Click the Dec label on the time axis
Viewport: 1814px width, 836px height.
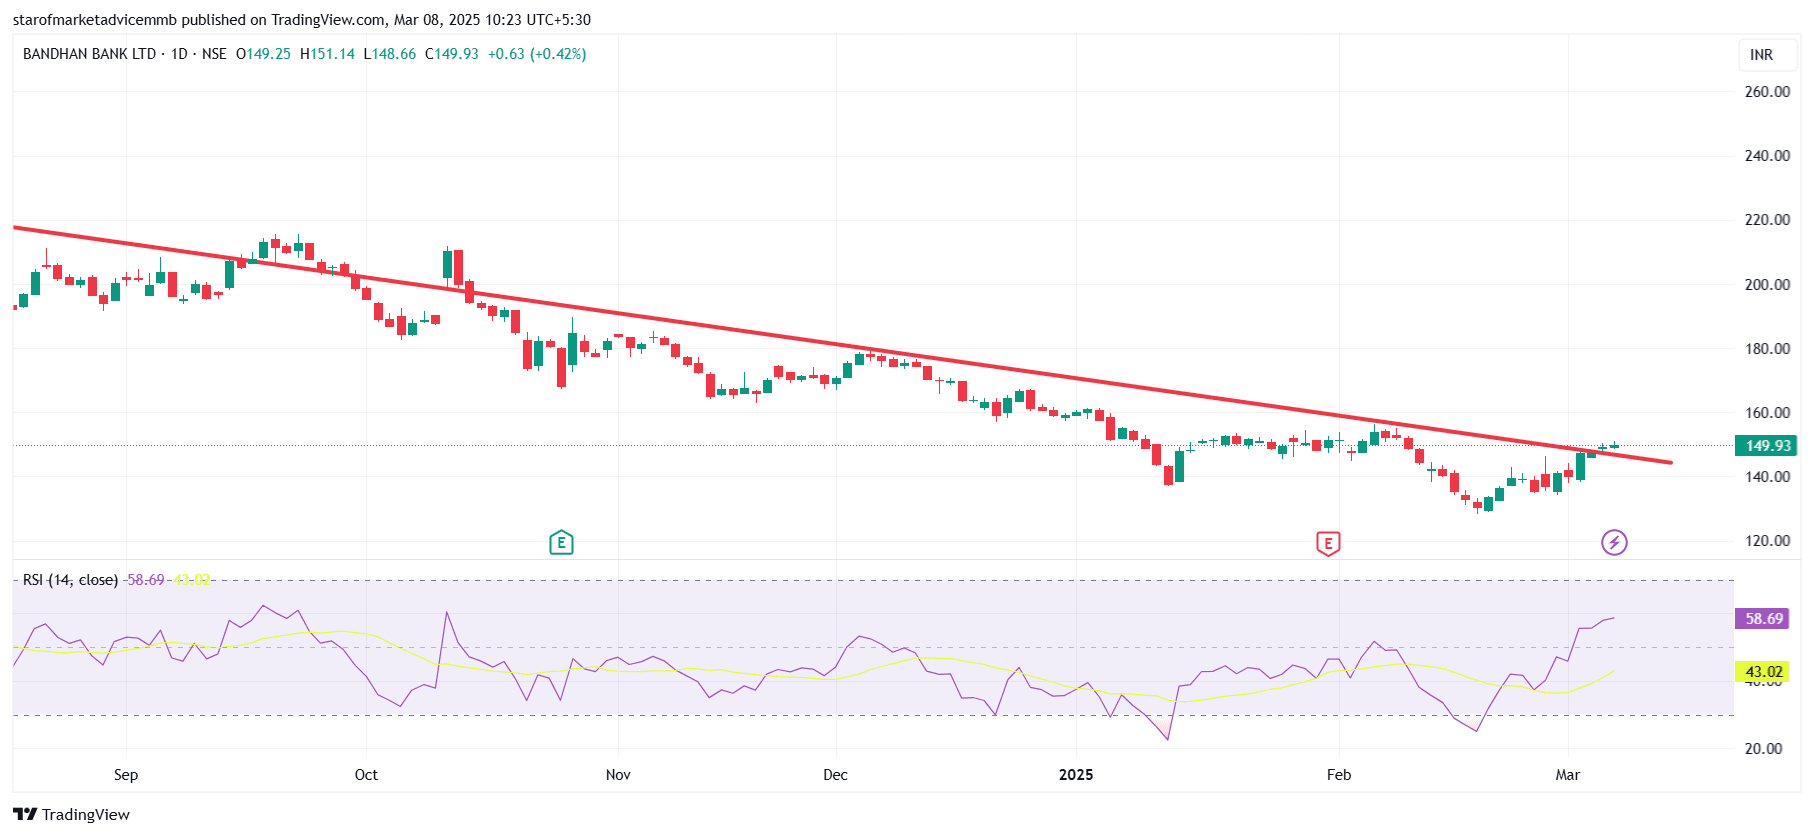(x=835, y=775)
